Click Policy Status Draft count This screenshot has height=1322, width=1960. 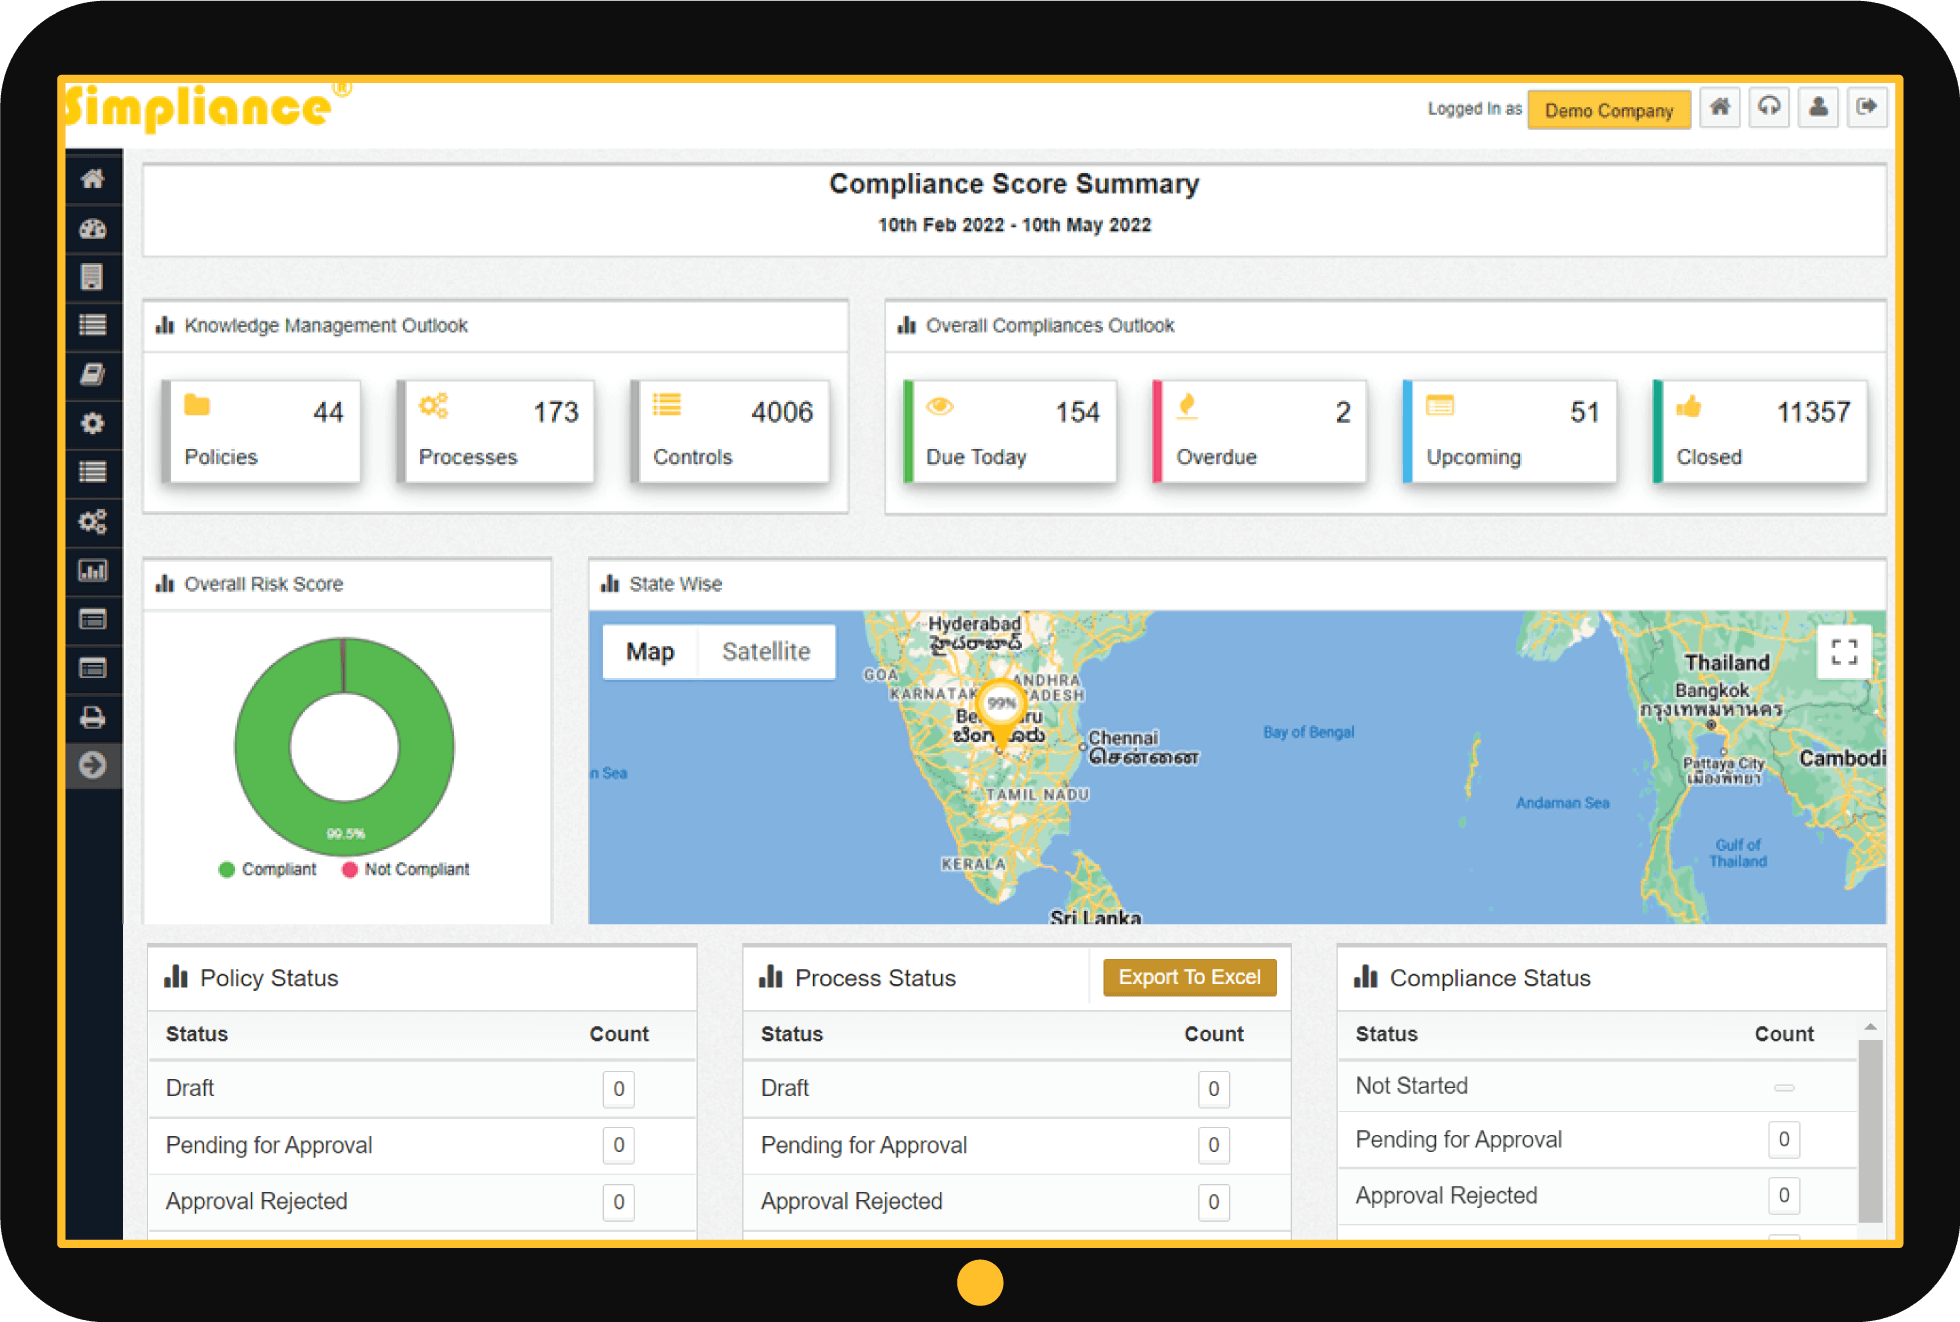coord(619,1089)
